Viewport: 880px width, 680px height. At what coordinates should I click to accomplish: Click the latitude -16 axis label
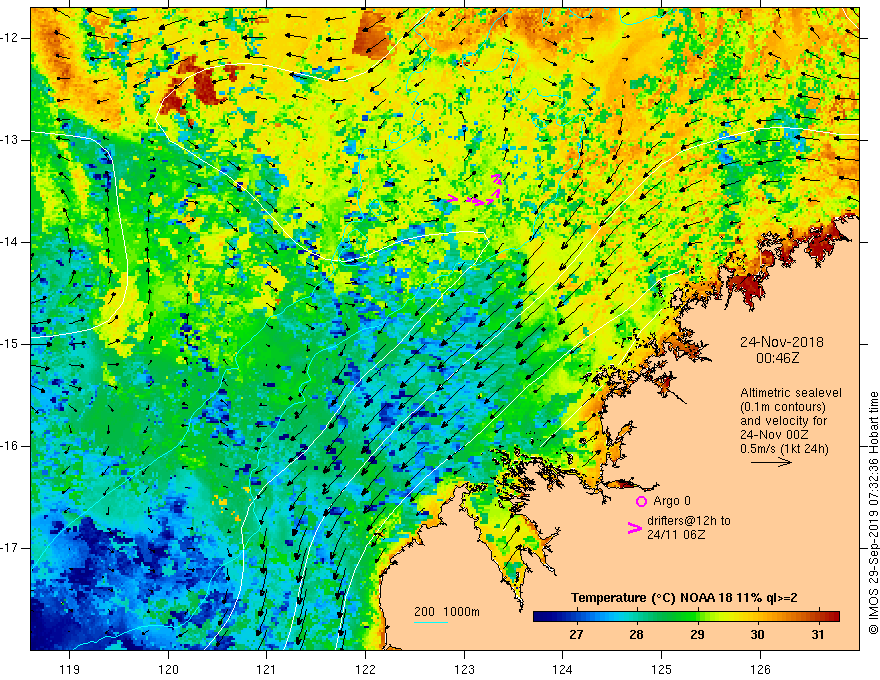(10, 446)
